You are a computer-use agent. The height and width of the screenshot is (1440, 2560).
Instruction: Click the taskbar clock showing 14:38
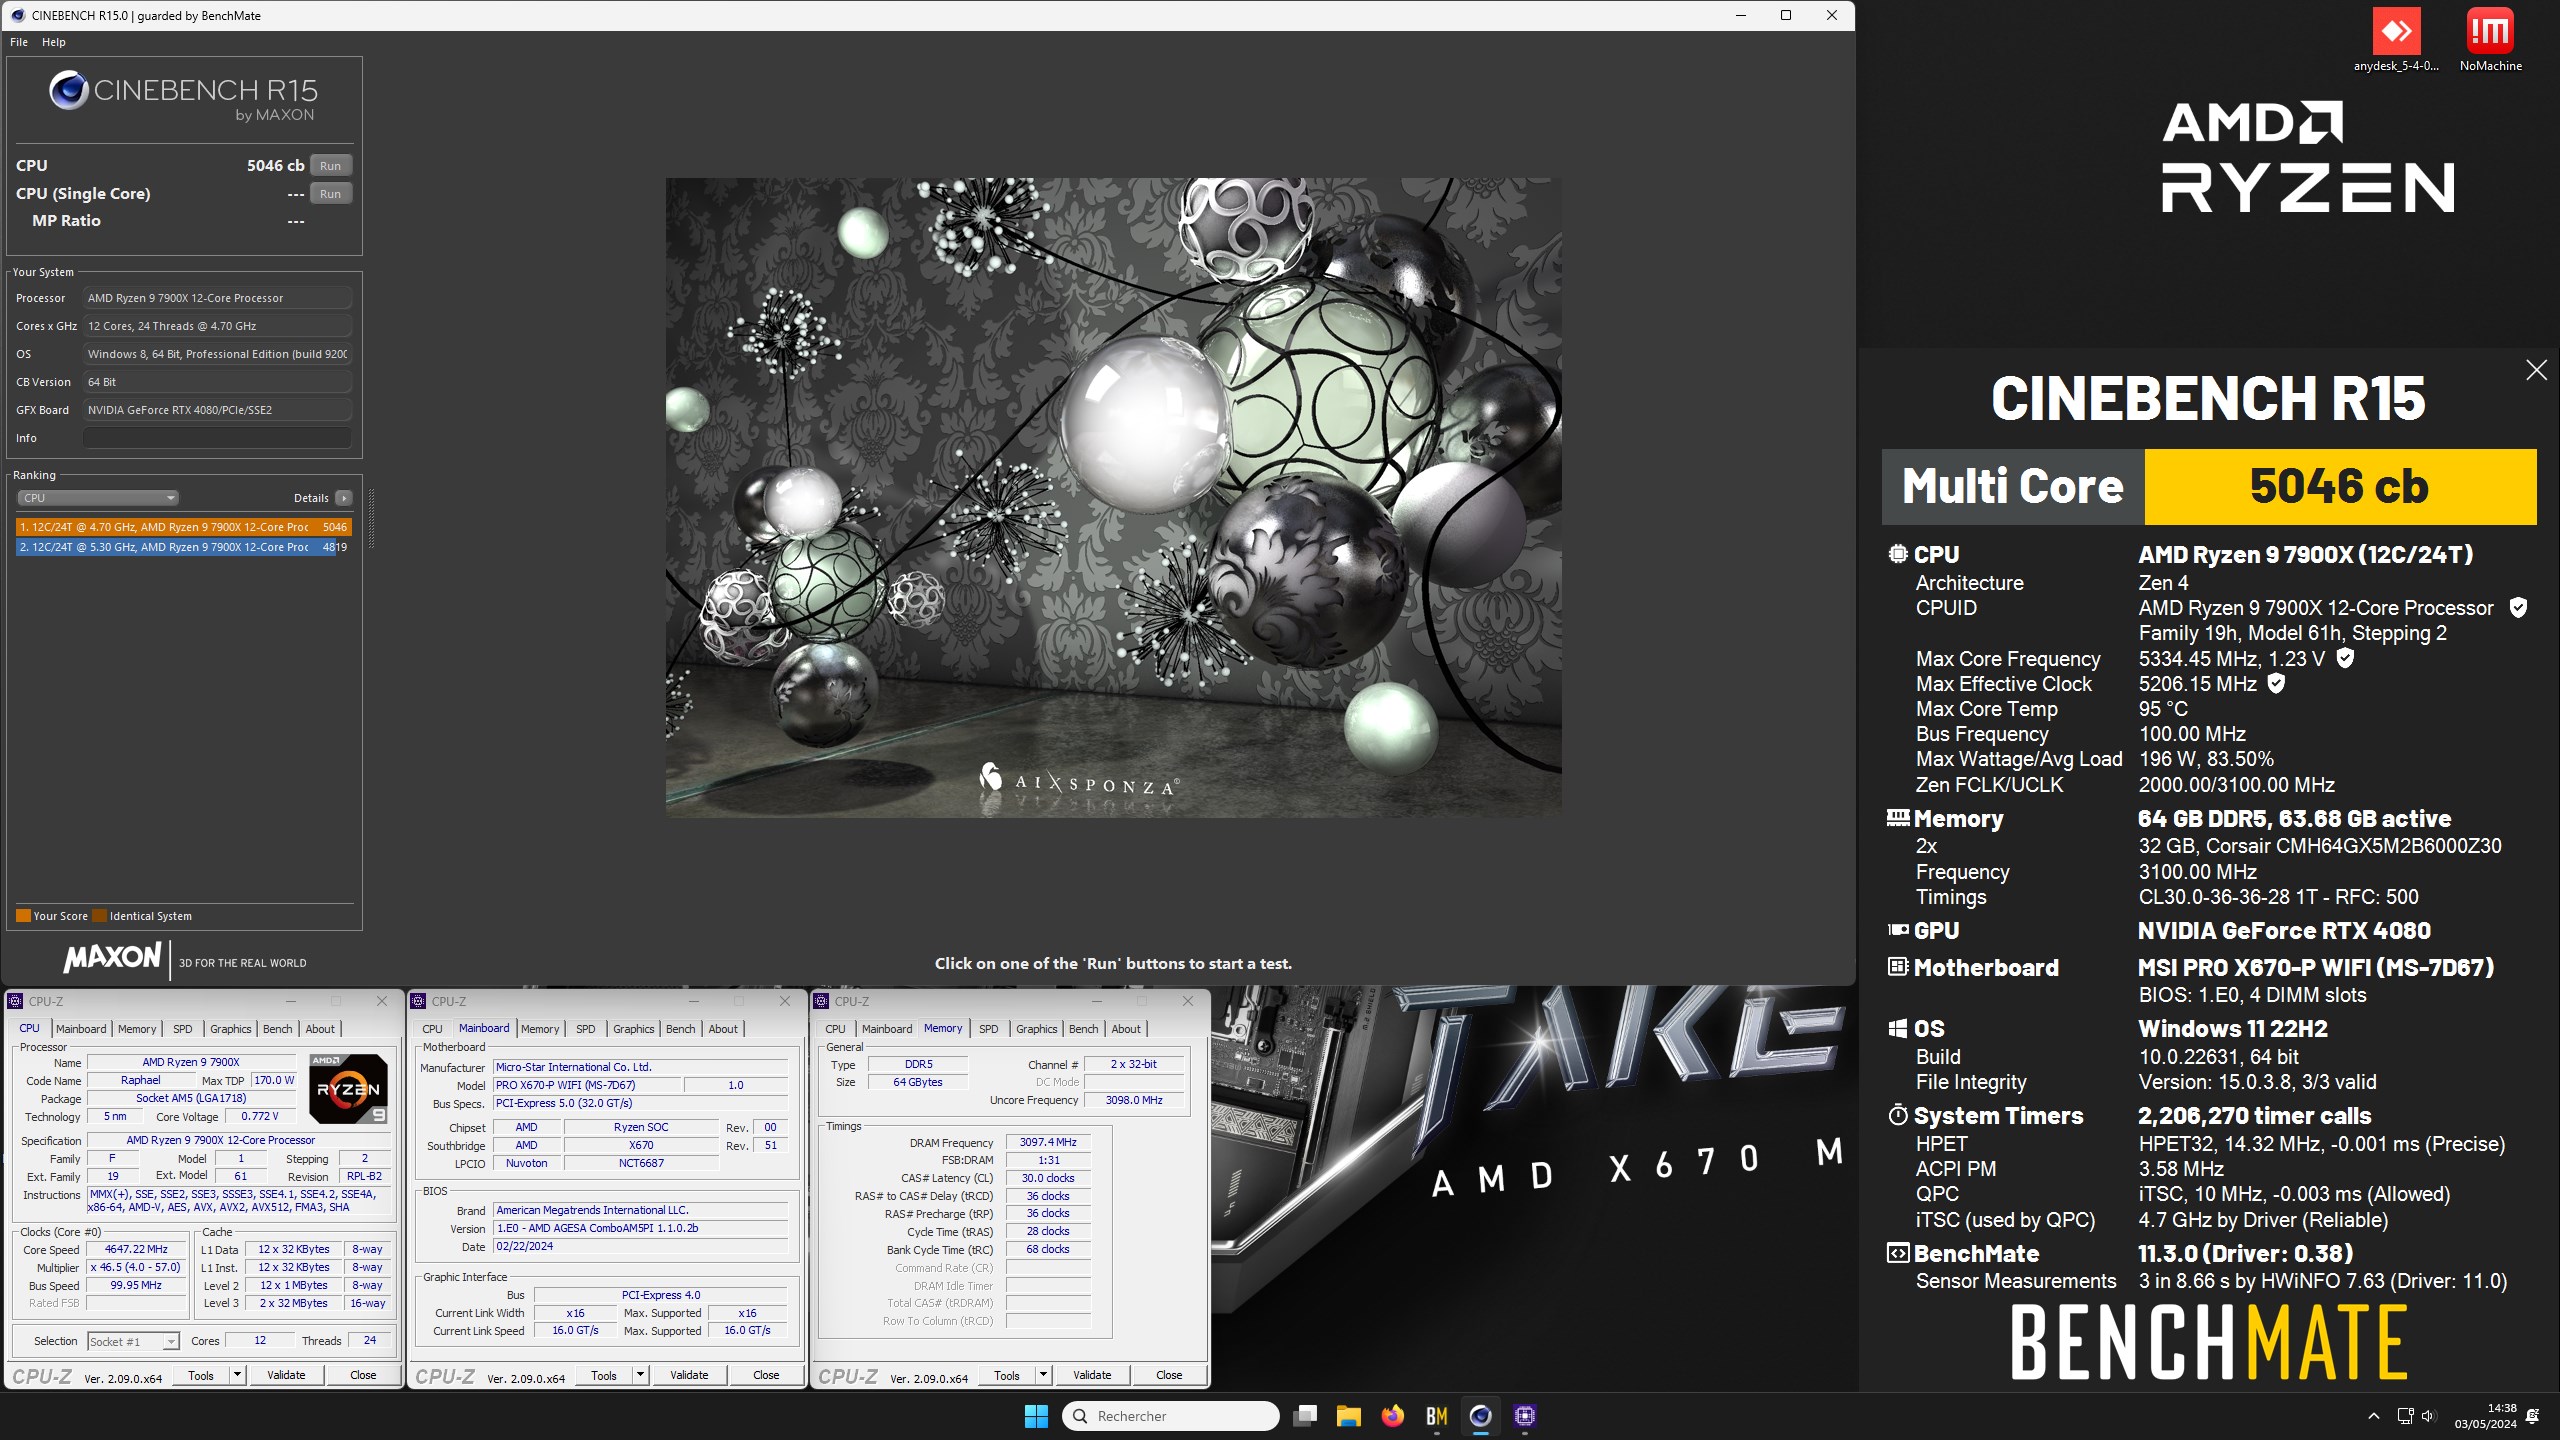click(x=2485, y=1416)
